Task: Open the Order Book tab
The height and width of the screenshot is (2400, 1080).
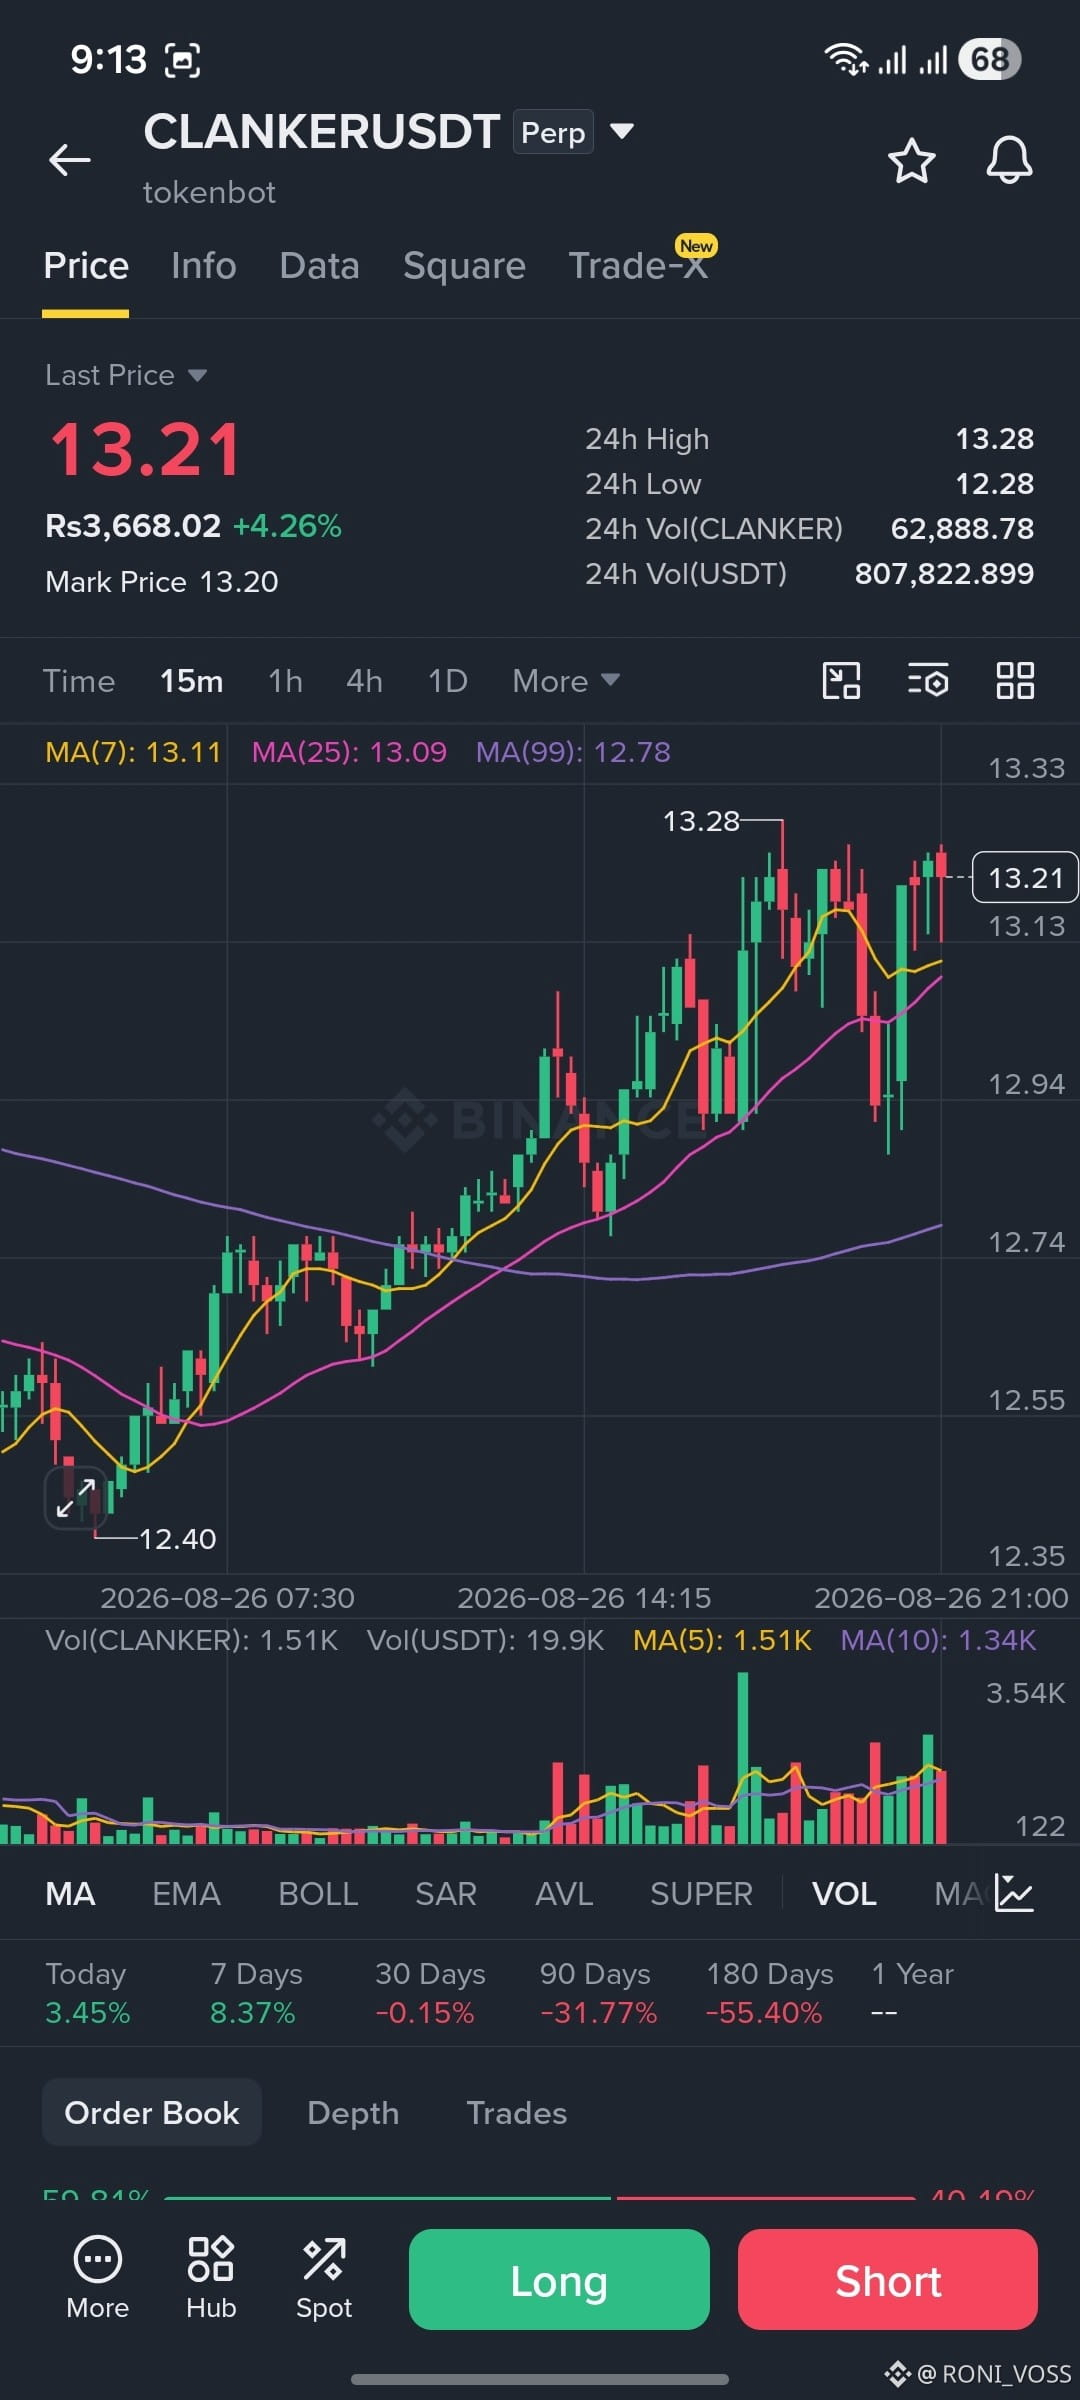Action: click(152, 2112)
